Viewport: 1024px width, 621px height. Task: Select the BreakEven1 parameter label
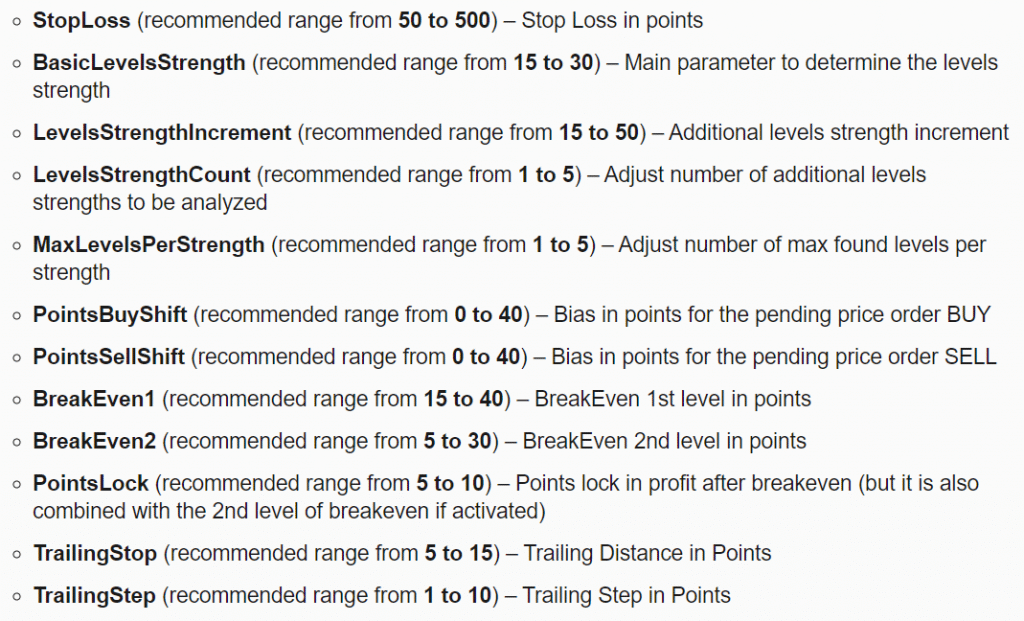[x=94, y=399]
